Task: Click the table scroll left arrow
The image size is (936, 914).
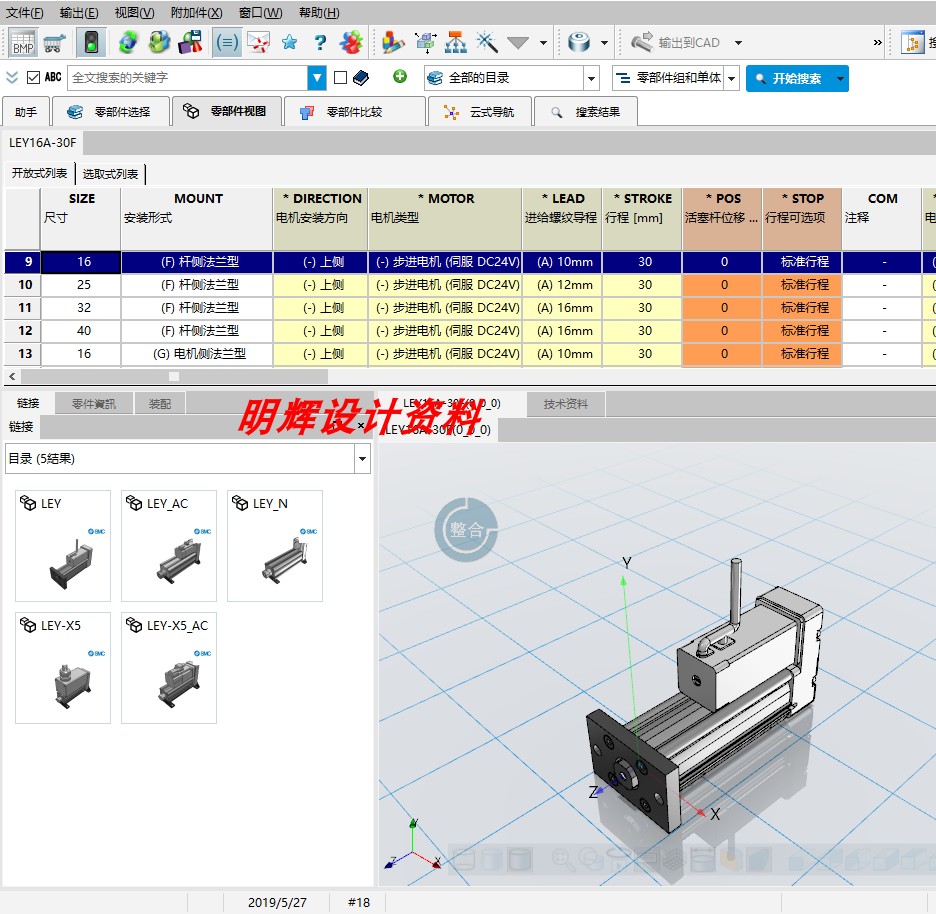Action: 12,376
